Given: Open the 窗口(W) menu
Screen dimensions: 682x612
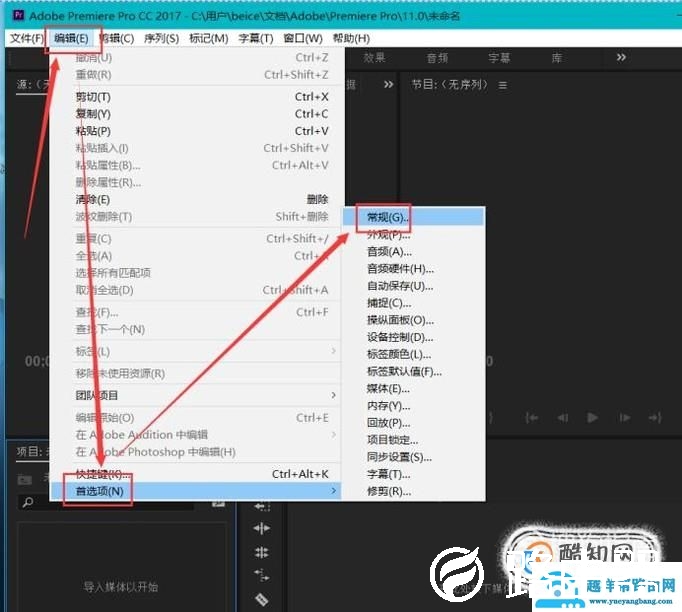Looking at the screenshot, I should [303, 38].
